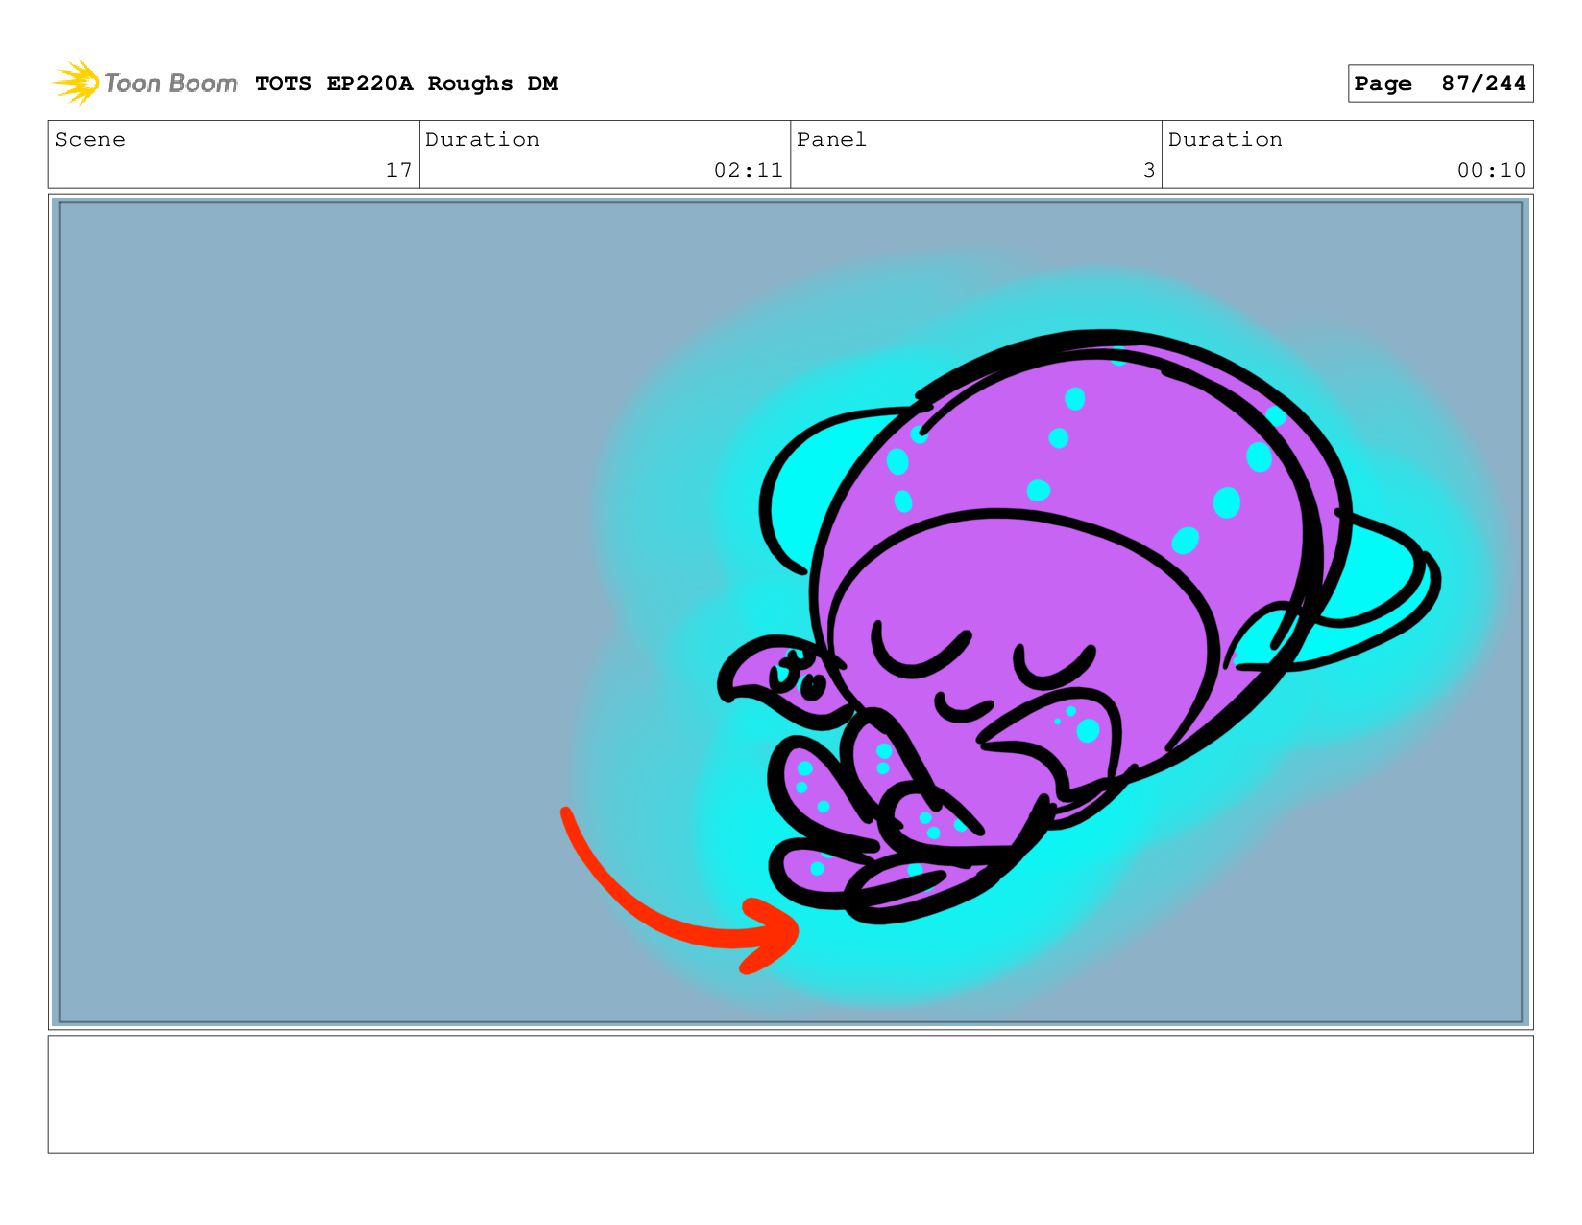Click the title text 'TOTS EP220A Roughs DM'
This screenshot has width=1582, height=1225.
click(x=406, y=84)
